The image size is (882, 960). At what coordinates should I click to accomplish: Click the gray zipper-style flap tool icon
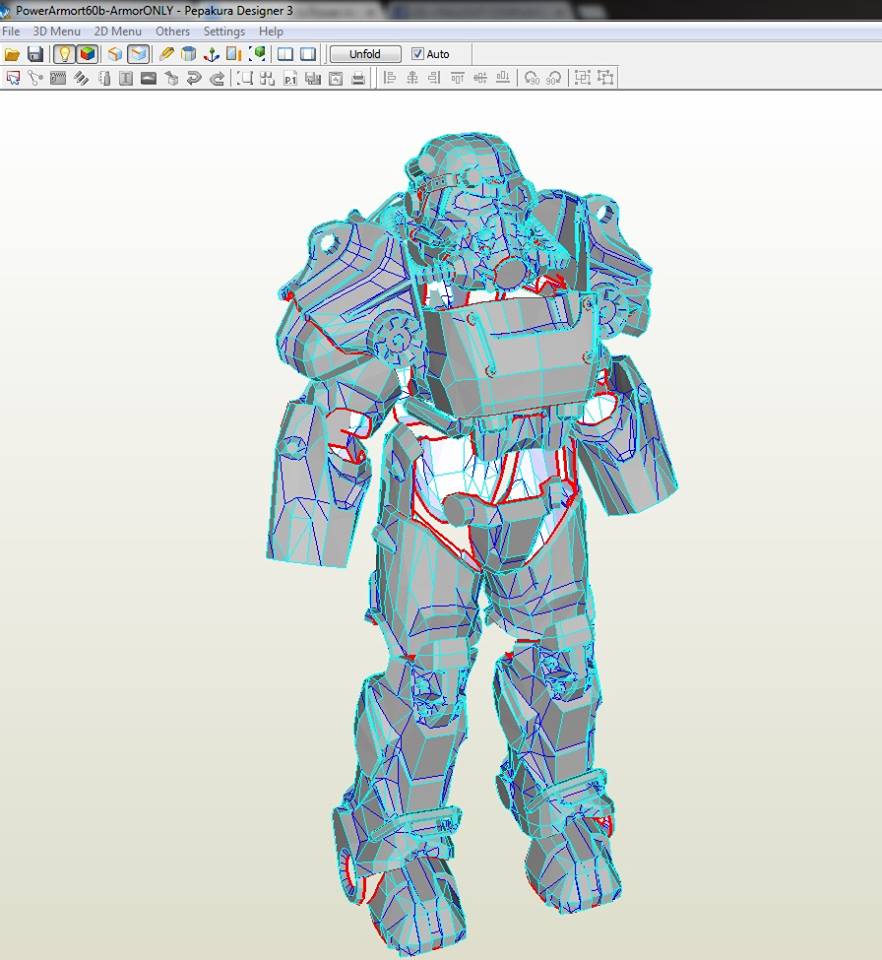point(58,78)
